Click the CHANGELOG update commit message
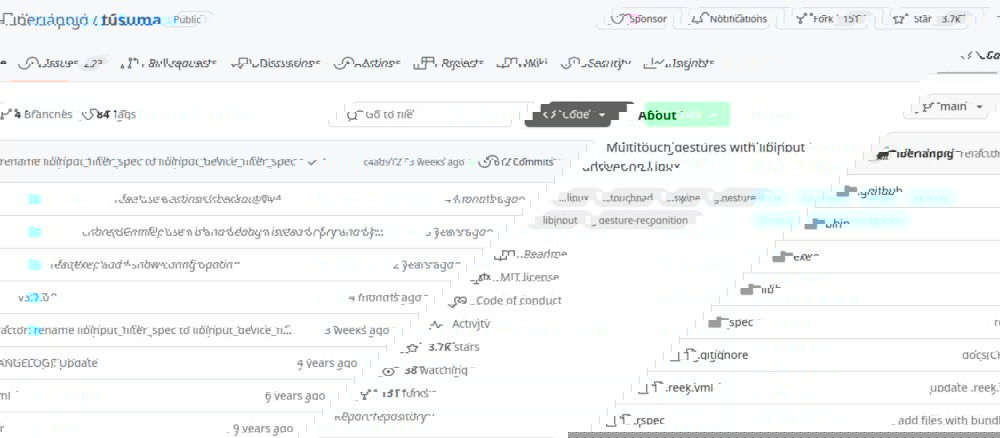The image size is (1000, 438). point(48,363)
